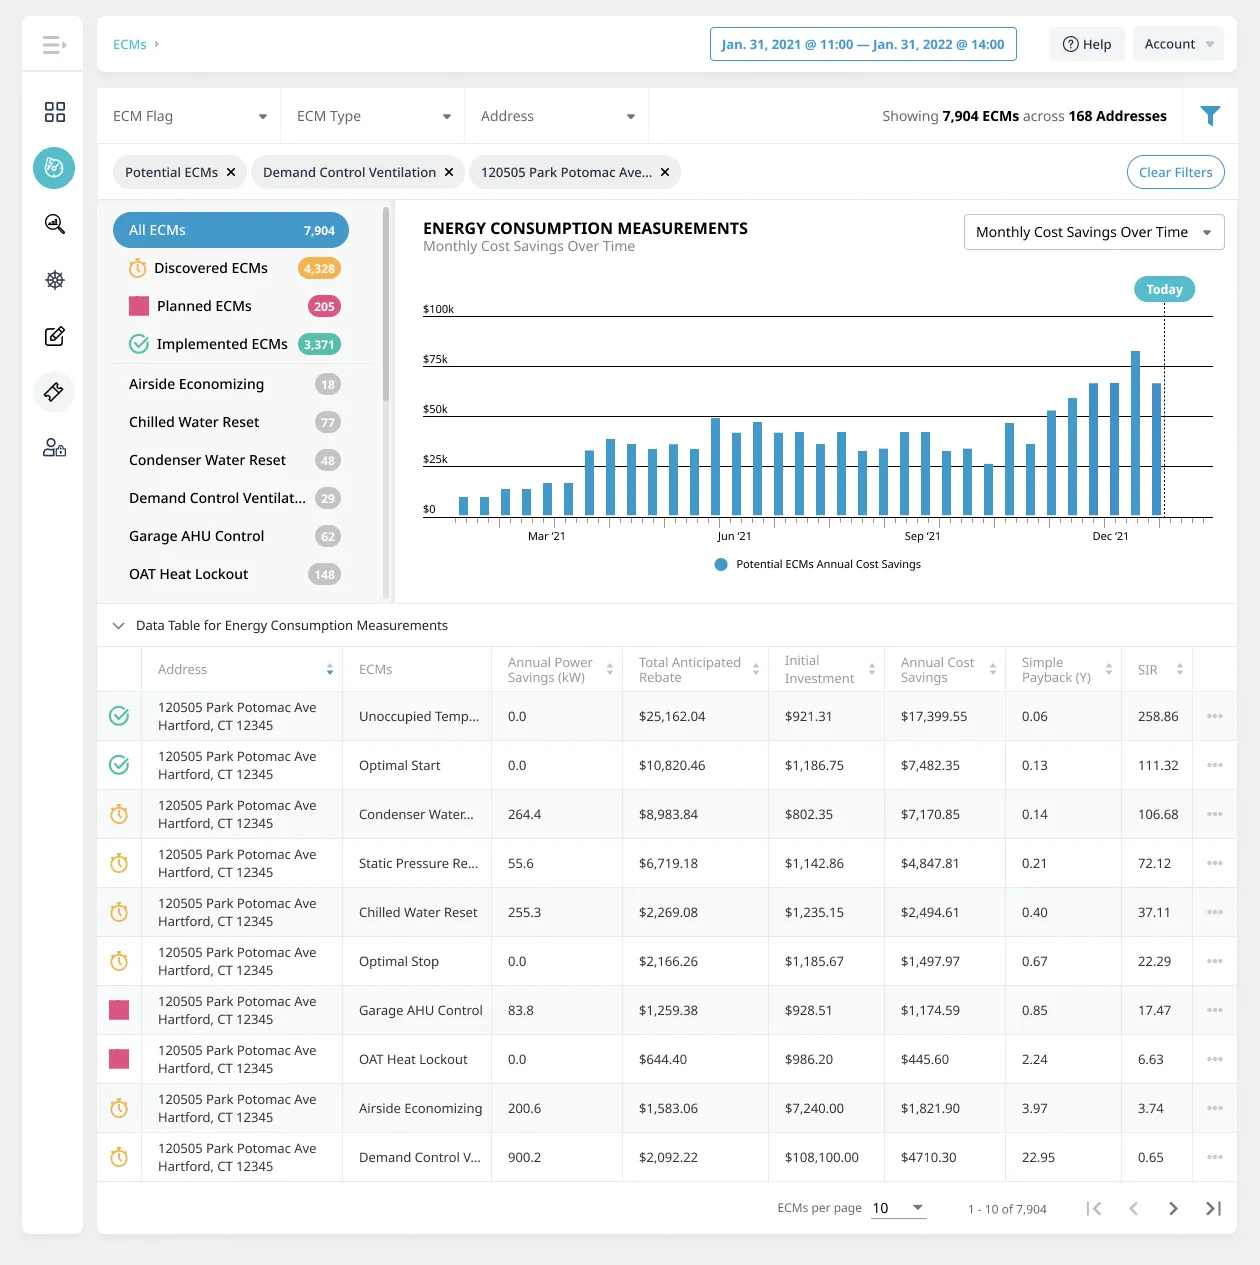Go to the next page of results
The width and height of the screenshot is (1260, 1265).
(1173, 1209)
